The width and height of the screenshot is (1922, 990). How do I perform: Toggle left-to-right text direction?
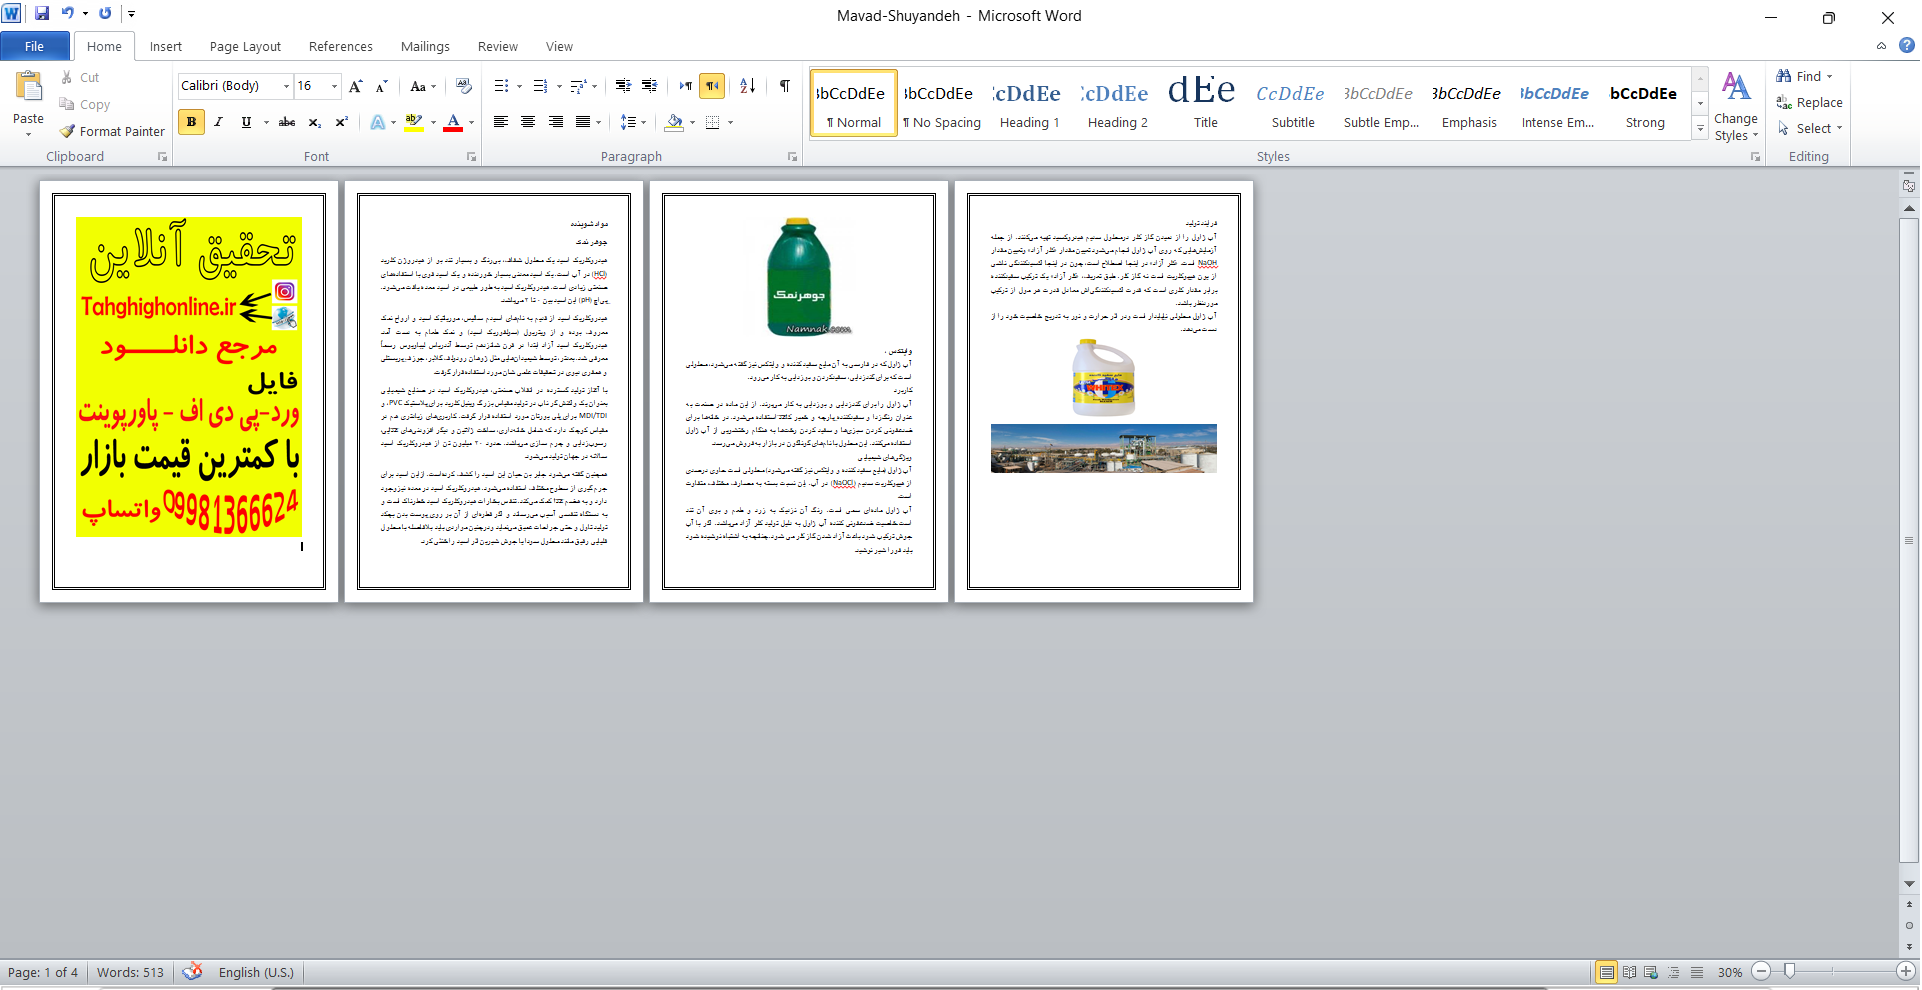click(x=685, y=86)
